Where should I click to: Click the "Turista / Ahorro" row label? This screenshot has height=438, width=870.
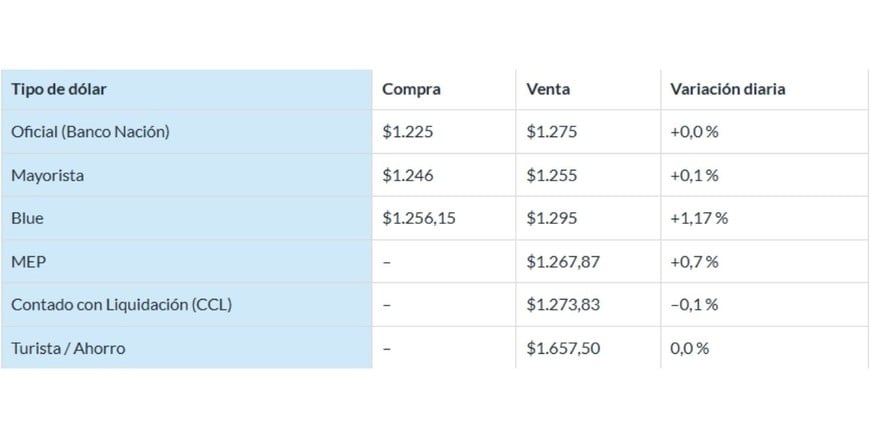pos(68,348)
